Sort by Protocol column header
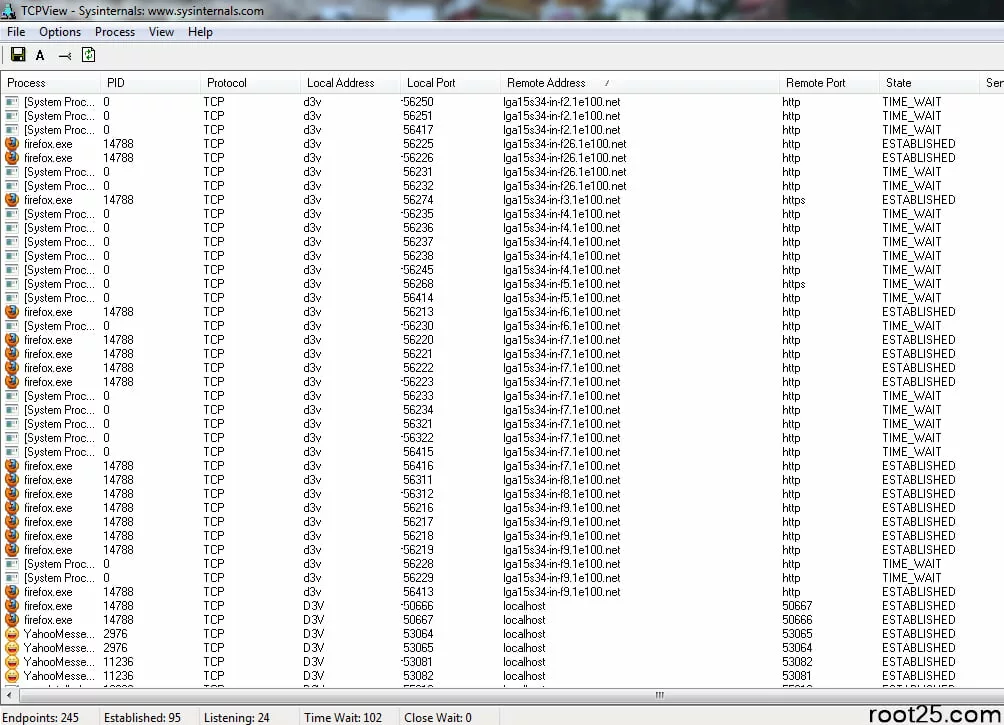The image size is (1004, 725). (250, 83)
